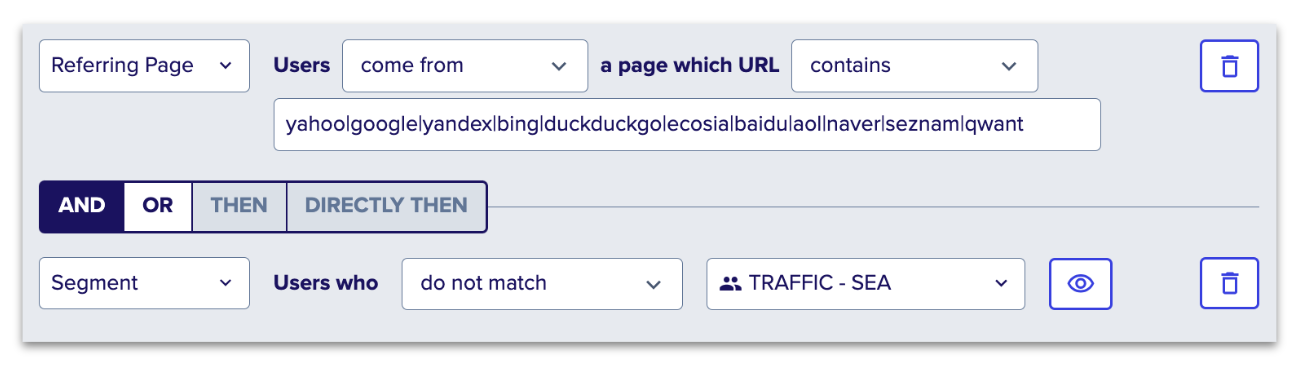Click the people icon beside TRAFFIC - SEA
The width and height of the screenshot is (1300, 384).
[731, 283]
